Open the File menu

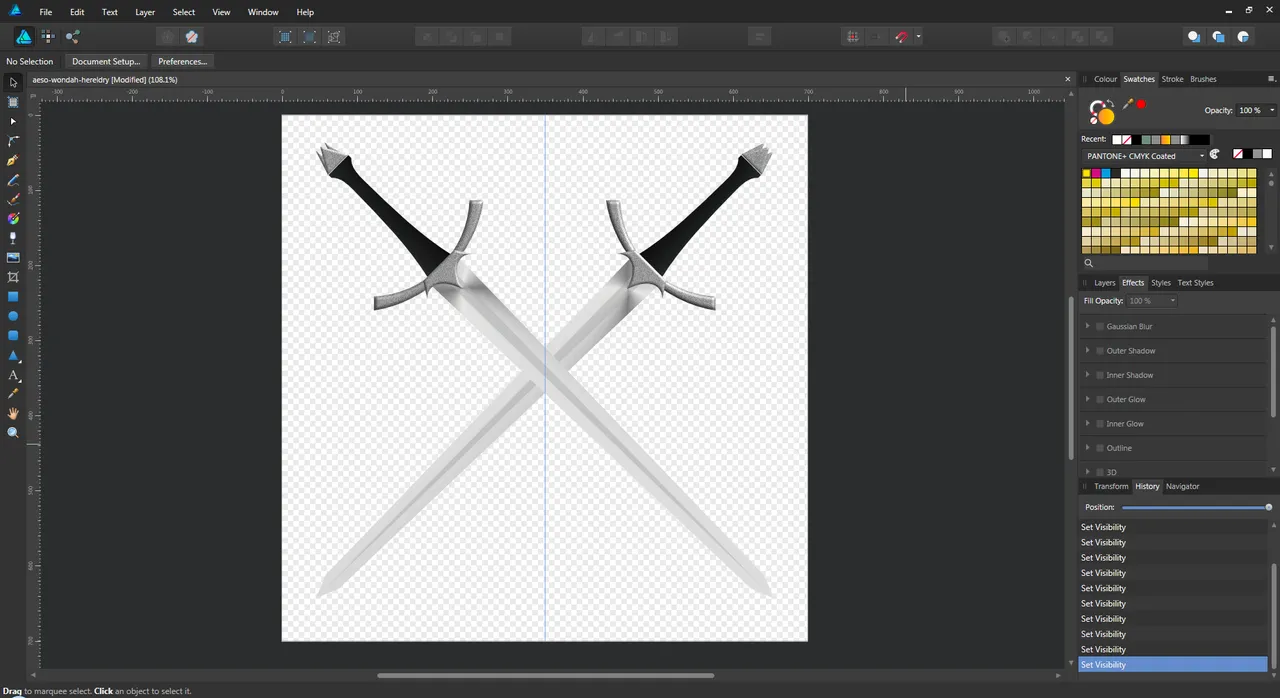(x=45, y=12)
